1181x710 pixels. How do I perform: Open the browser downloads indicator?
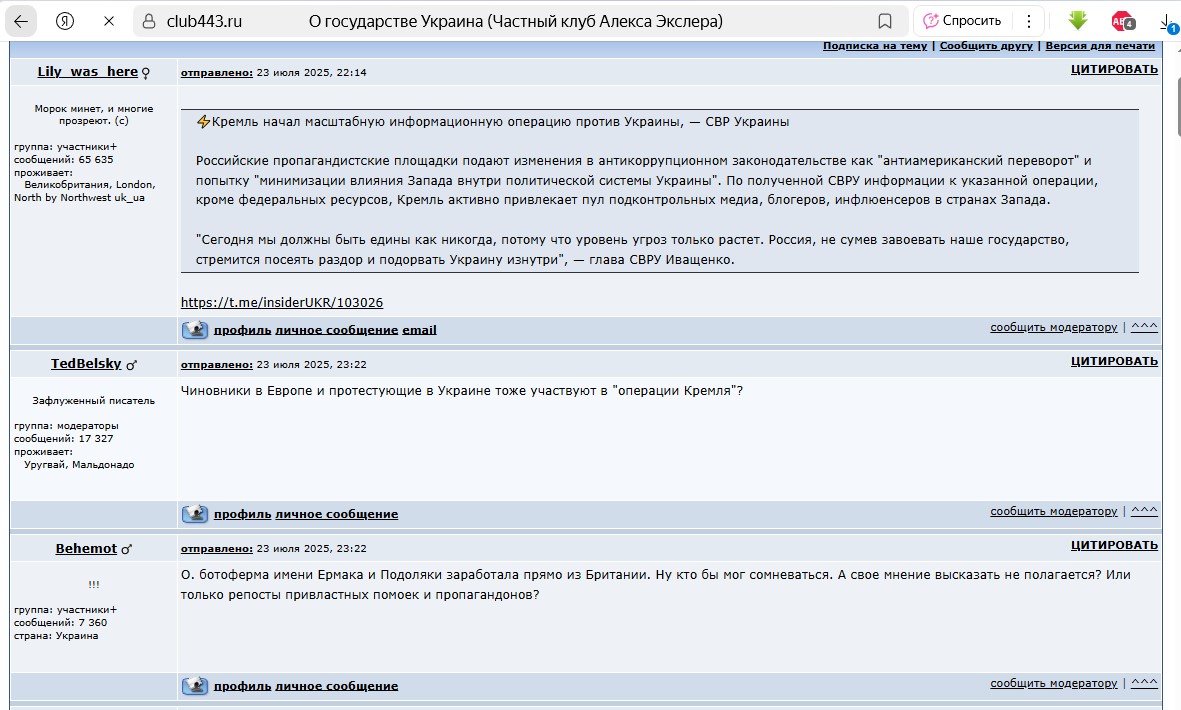(x=1170, y=23)
